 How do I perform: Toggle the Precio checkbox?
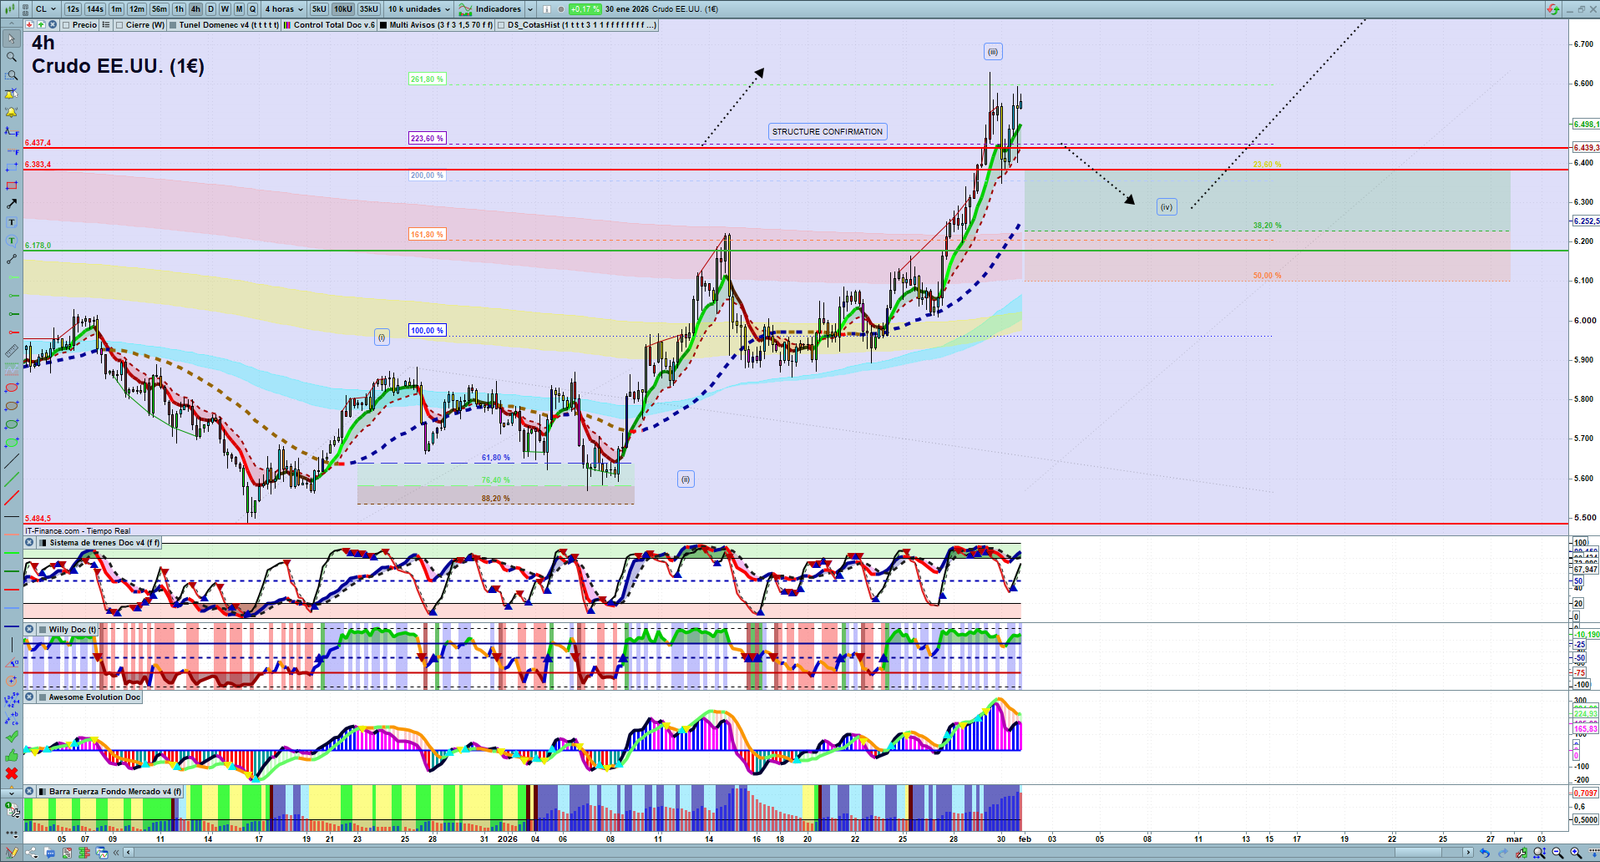(66, 25)
